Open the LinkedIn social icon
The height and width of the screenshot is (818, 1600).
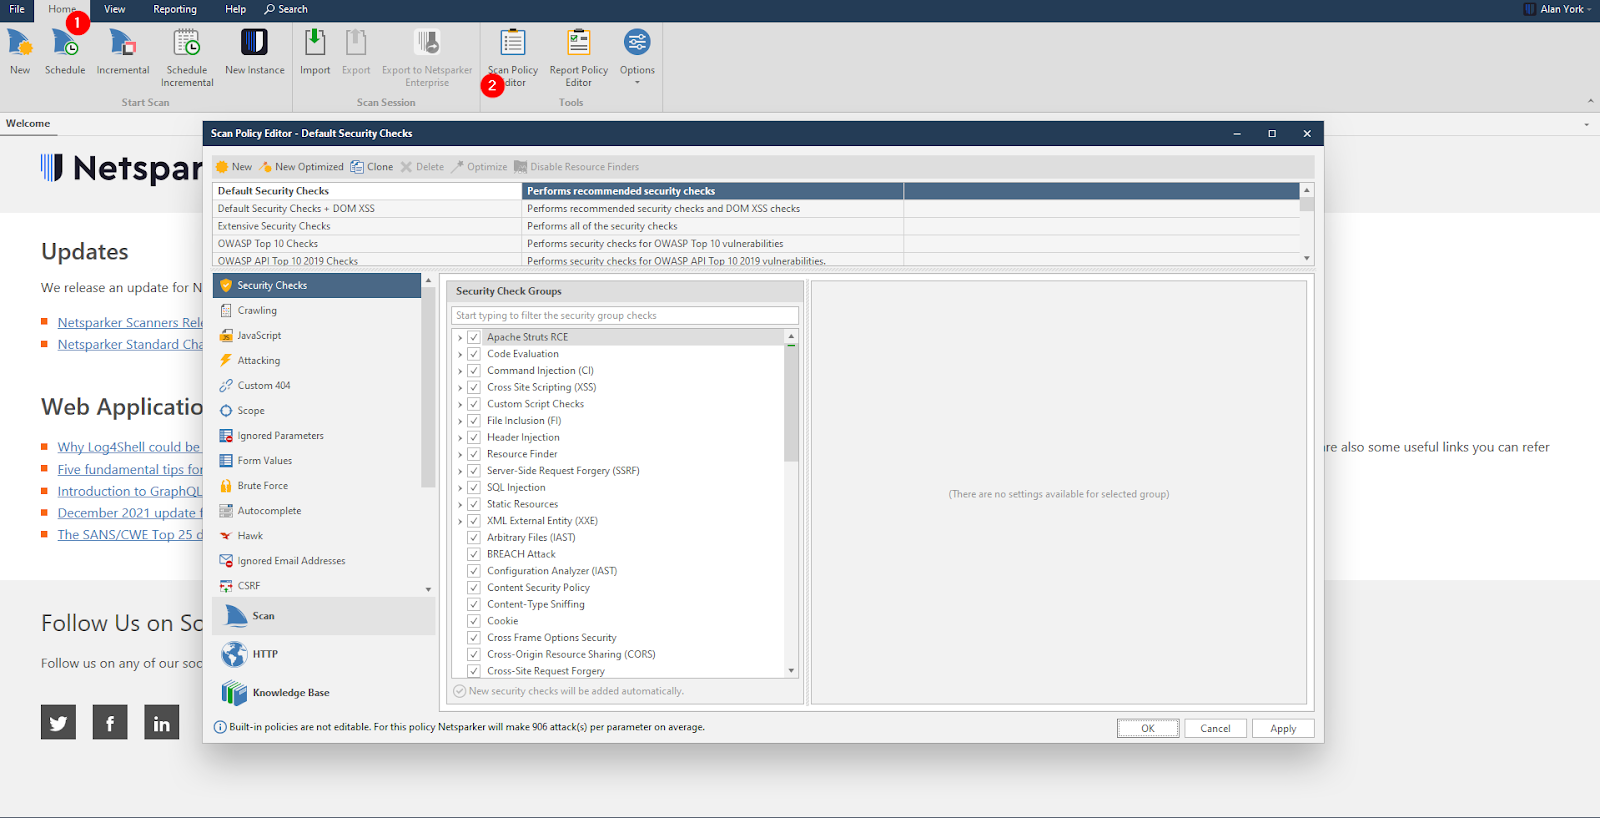point(162,722)
